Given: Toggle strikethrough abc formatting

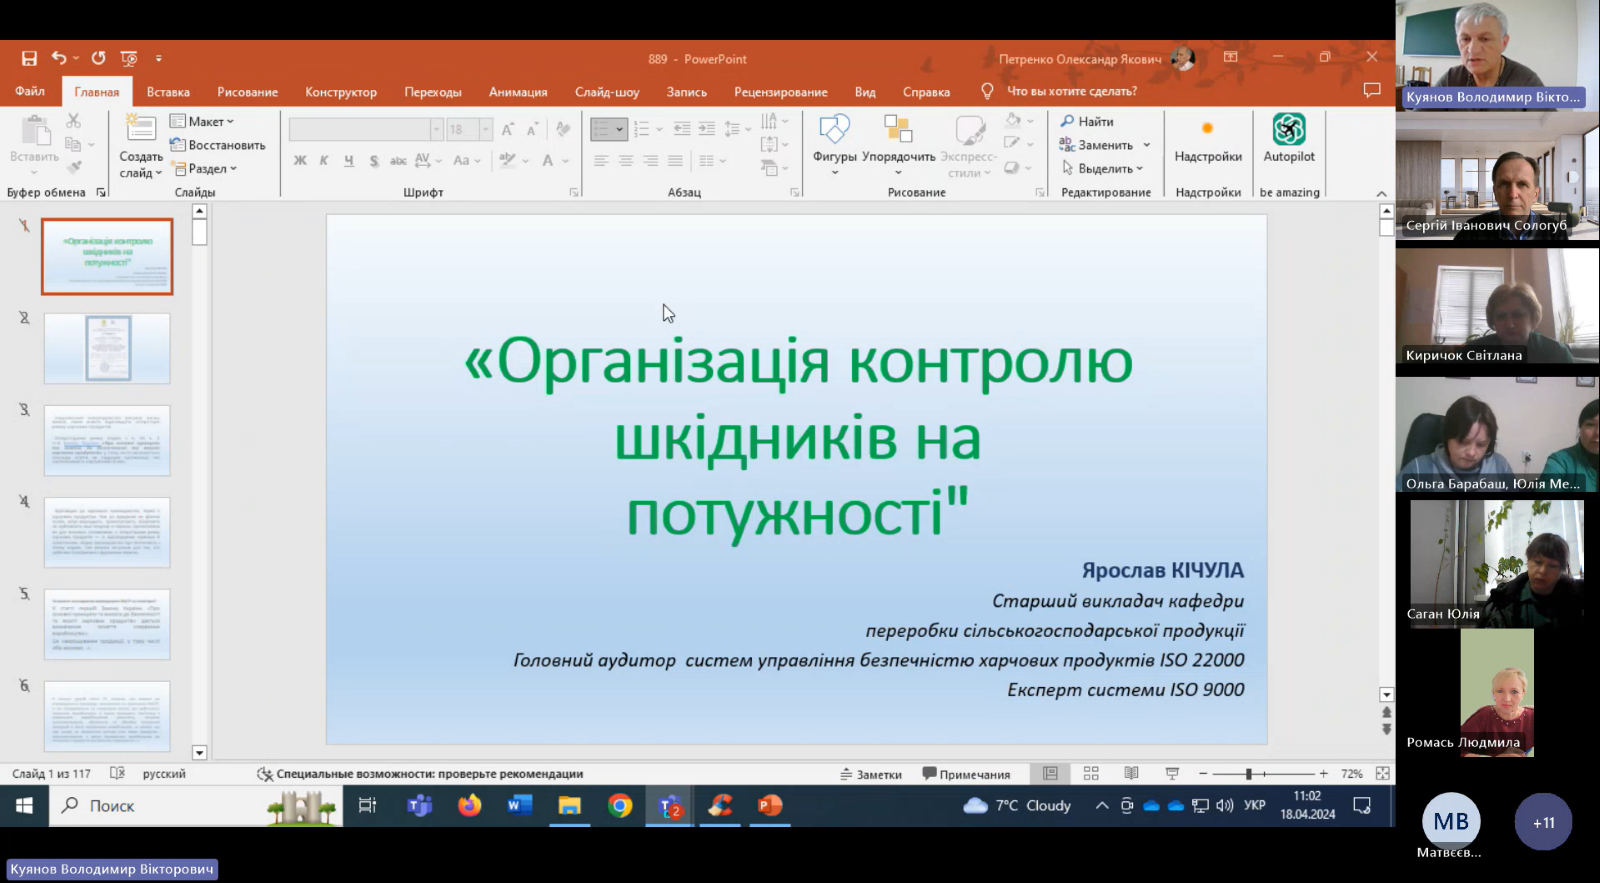Looking at the screenshot, I should coord(398,160).
